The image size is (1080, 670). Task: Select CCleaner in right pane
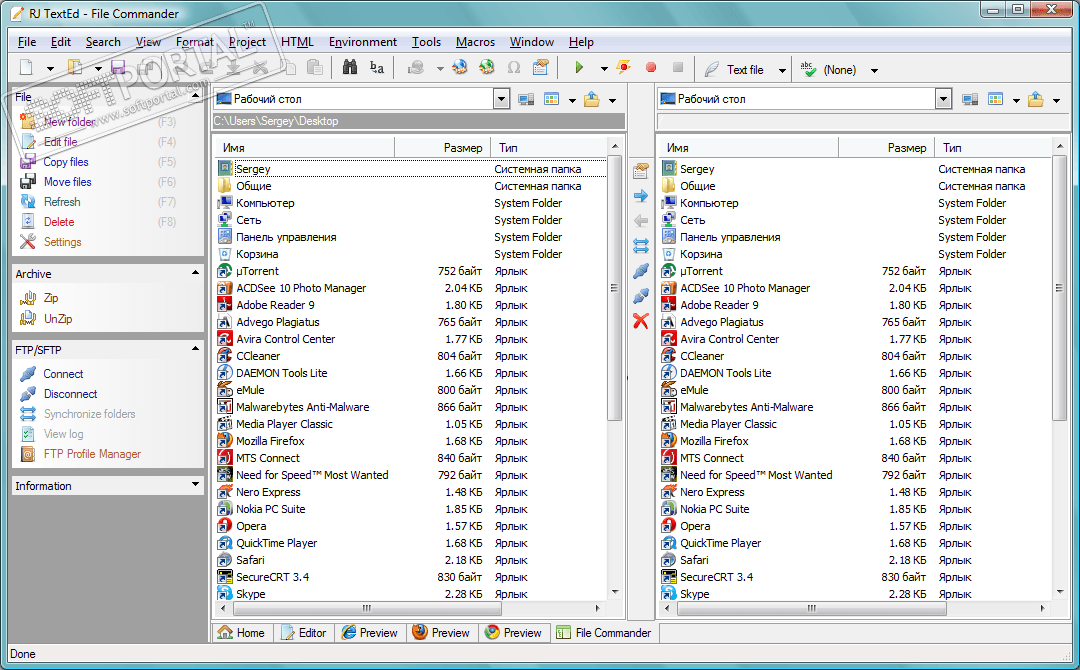pyautogui.click(x=702, y=356)
